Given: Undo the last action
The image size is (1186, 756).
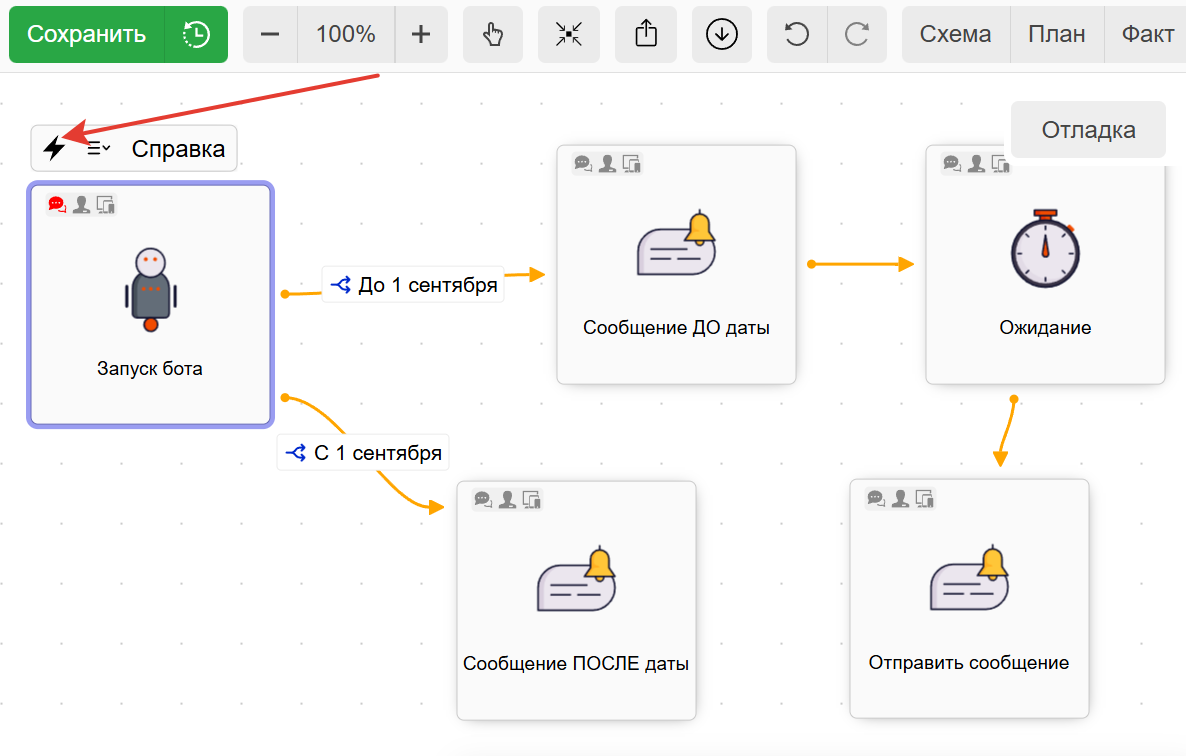Looking at the screenshot, I should coord(796,34).
